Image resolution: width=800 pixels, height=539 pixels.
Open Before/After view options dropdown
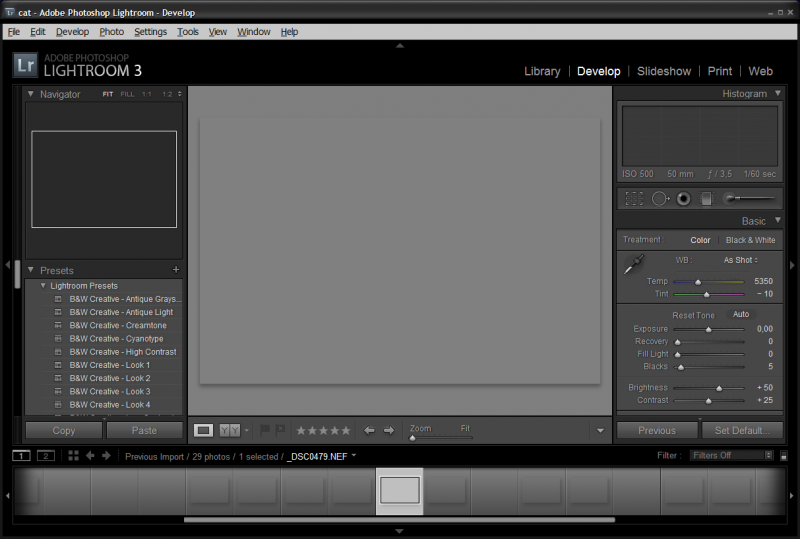(x=247, y=430)
